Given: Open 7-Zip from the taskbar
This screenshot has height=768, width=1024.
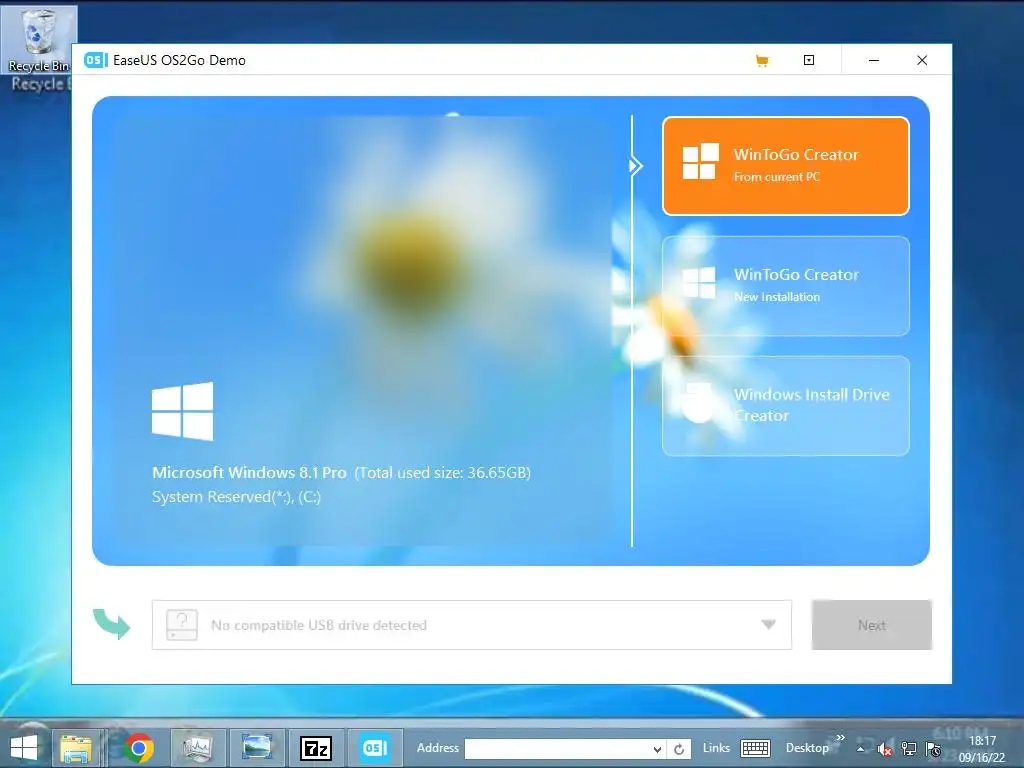Looking at the screenshot, I should tap(315, 748).
